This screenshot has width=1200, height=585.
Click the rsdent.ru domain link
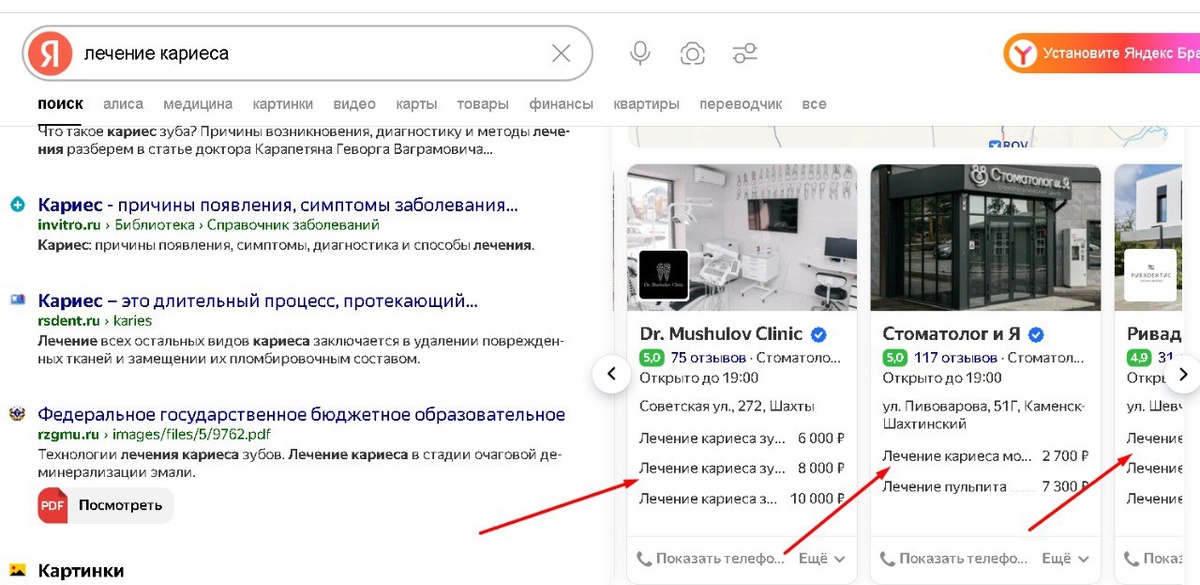(68, 321)
